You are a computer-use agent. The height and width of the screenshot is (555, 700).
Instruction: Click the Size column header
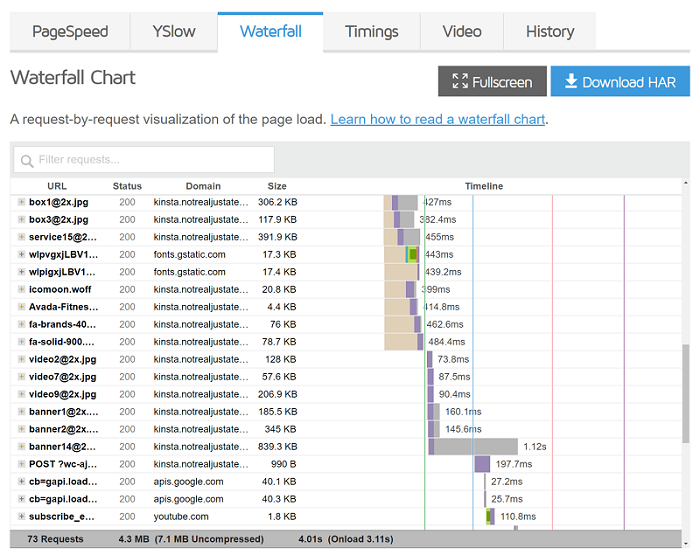pos(277,186)
